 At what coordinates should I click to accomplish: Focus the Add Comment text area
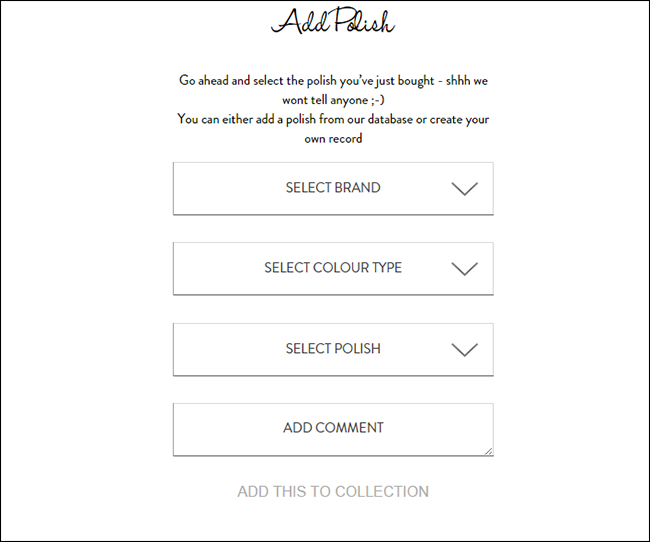[333, 430]
